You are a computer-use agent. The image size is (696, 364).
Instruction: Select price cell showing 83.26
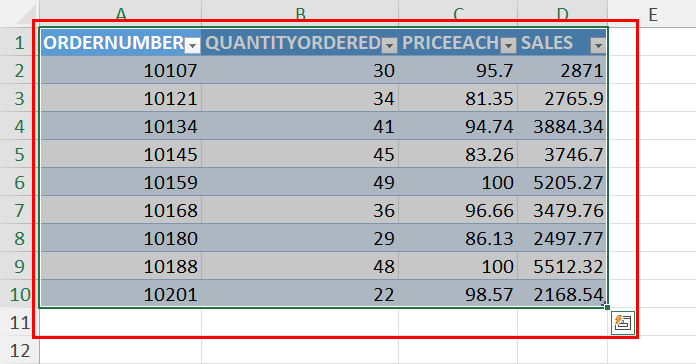click(x=458, y=154)
